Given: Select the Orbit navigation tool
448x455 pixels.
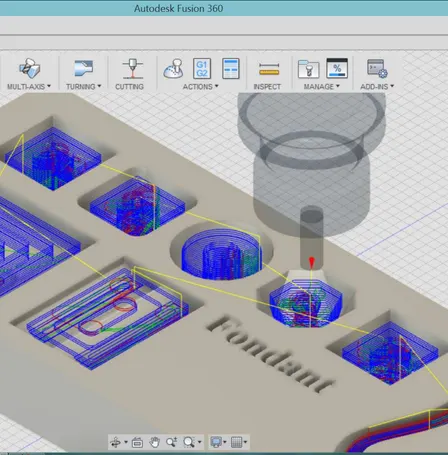Looking at the screenshot, I should click(x=116, y=442).
